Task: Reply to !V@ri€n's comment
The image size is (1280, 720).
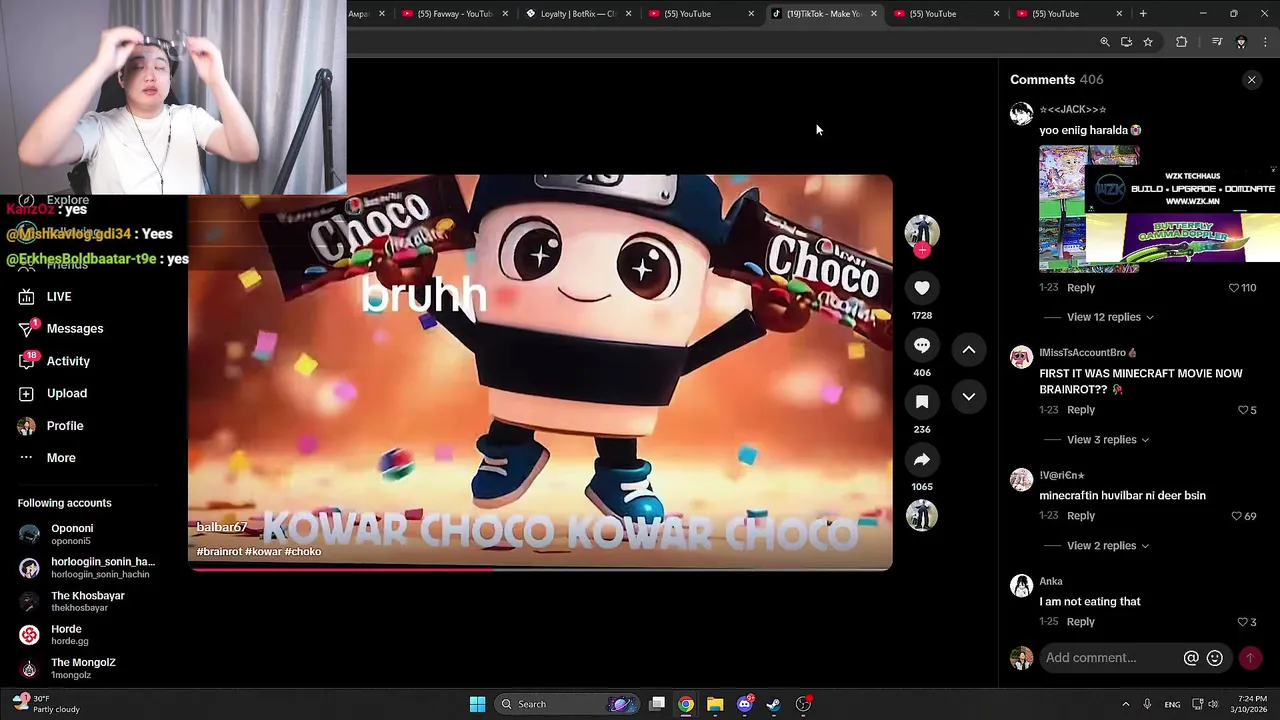Action: pyautogui.click(x=1081, y=516)
